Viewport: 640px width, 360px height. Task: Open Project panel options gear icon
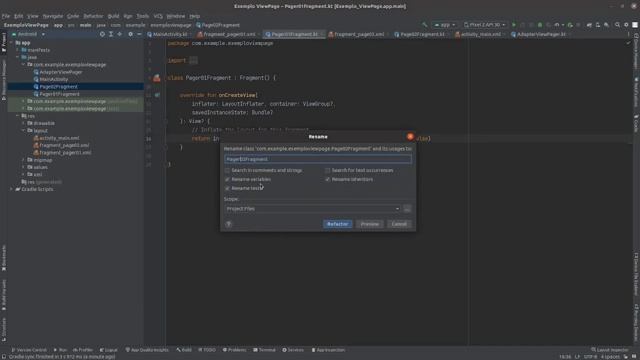pyautogui.click(x=130, y=34)
